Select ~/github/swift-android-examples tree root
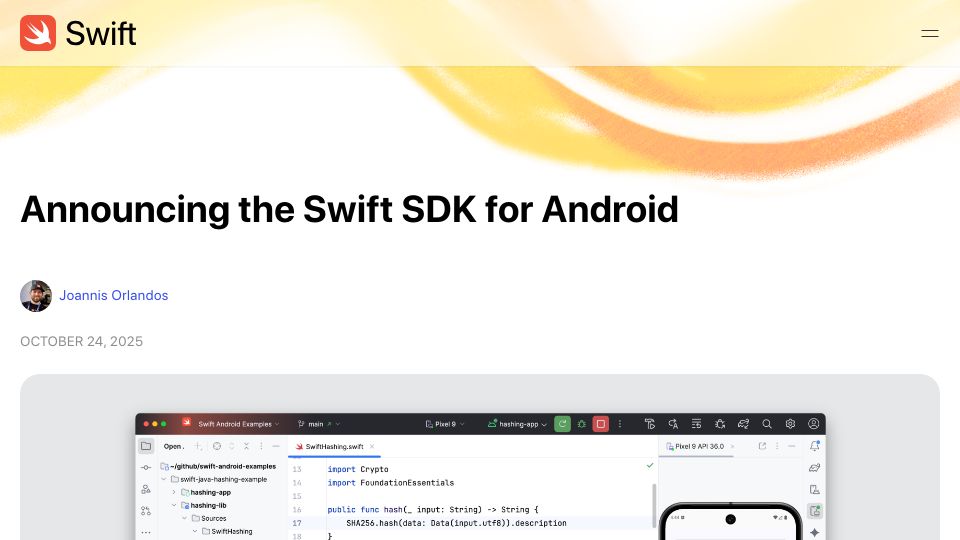Viewport: 960px width, 540px height. [218, 467]
